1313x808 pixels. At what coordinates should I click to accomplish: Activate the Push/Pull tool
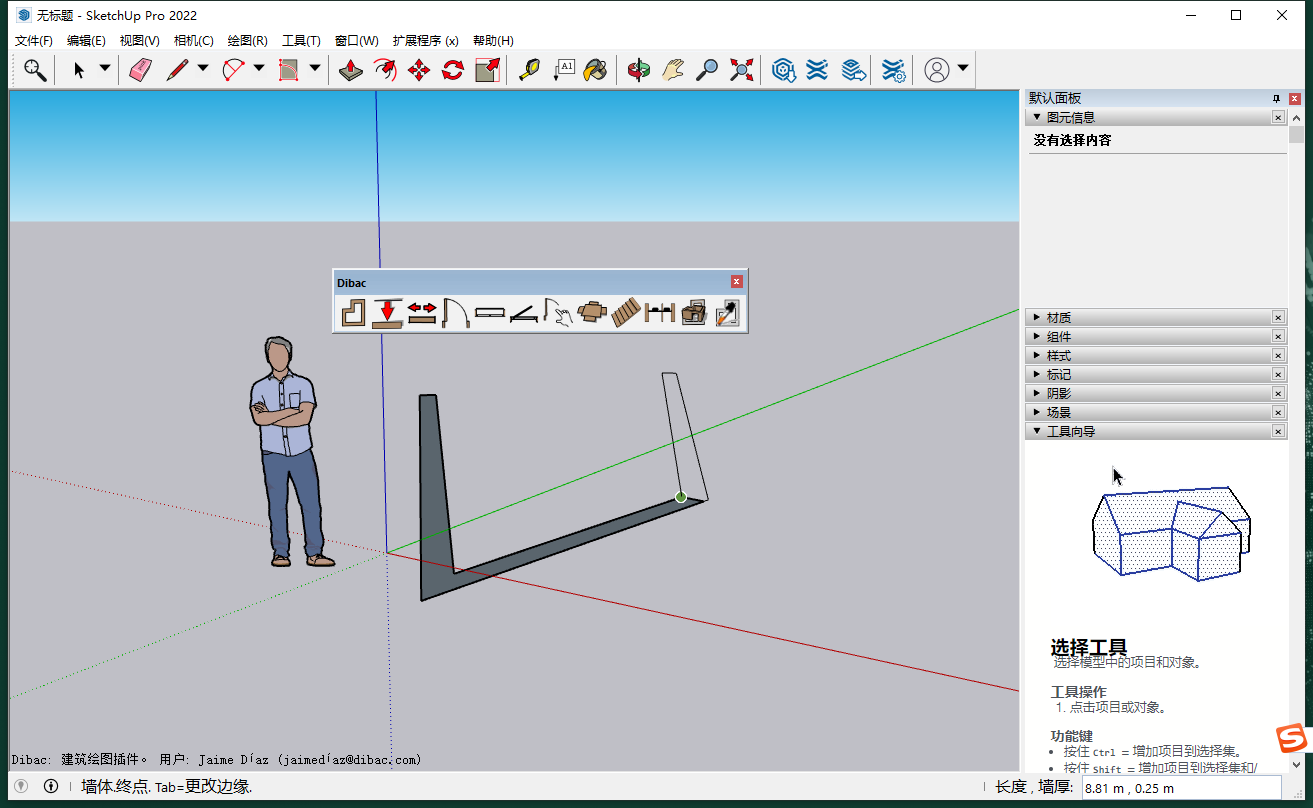point(350,69)
